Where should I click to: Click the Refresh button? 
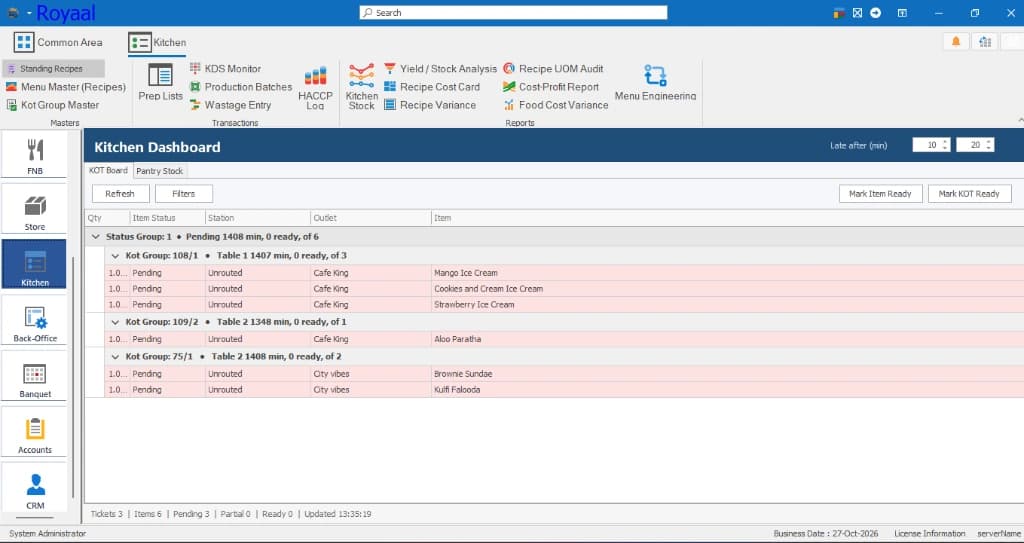[x=120, y=194]
